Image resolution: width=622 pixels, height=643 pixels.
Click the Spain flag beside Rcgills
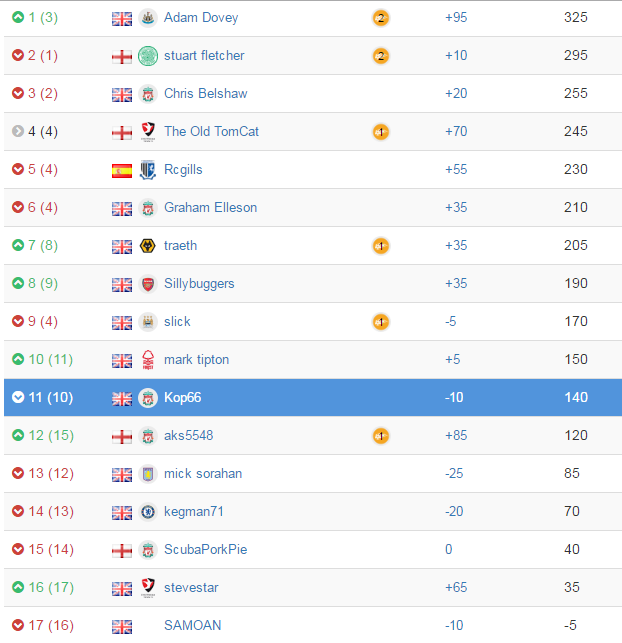122,171
